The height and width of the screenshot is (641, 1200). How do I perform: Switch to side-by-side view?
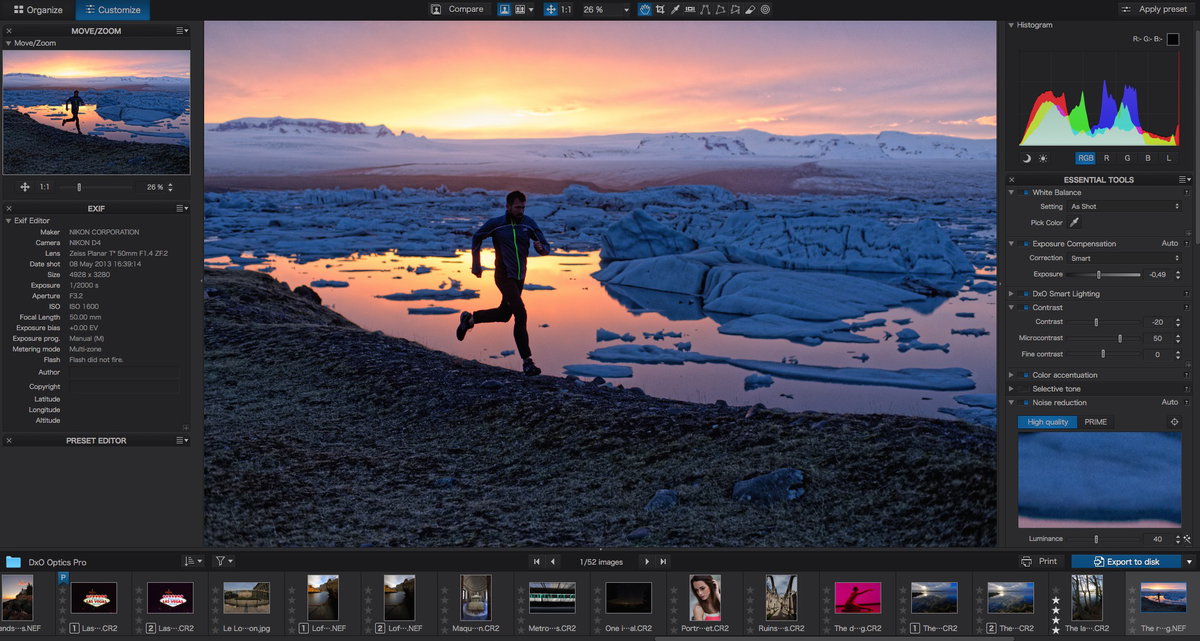point(520,9)
